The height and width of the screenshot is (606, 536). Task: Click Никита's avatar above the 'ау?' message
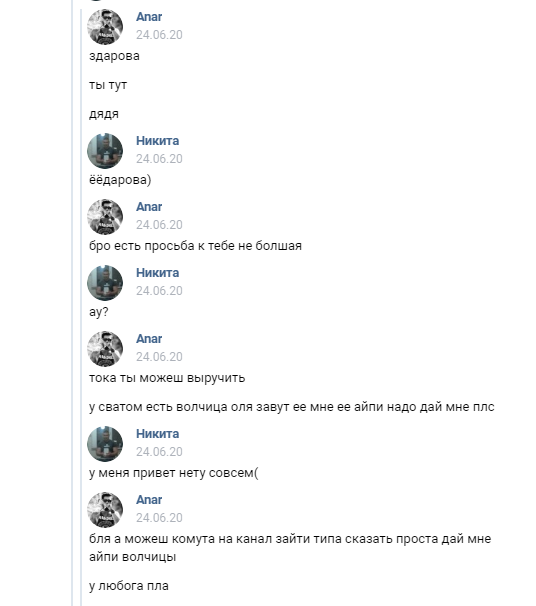[x=105, y=283]
